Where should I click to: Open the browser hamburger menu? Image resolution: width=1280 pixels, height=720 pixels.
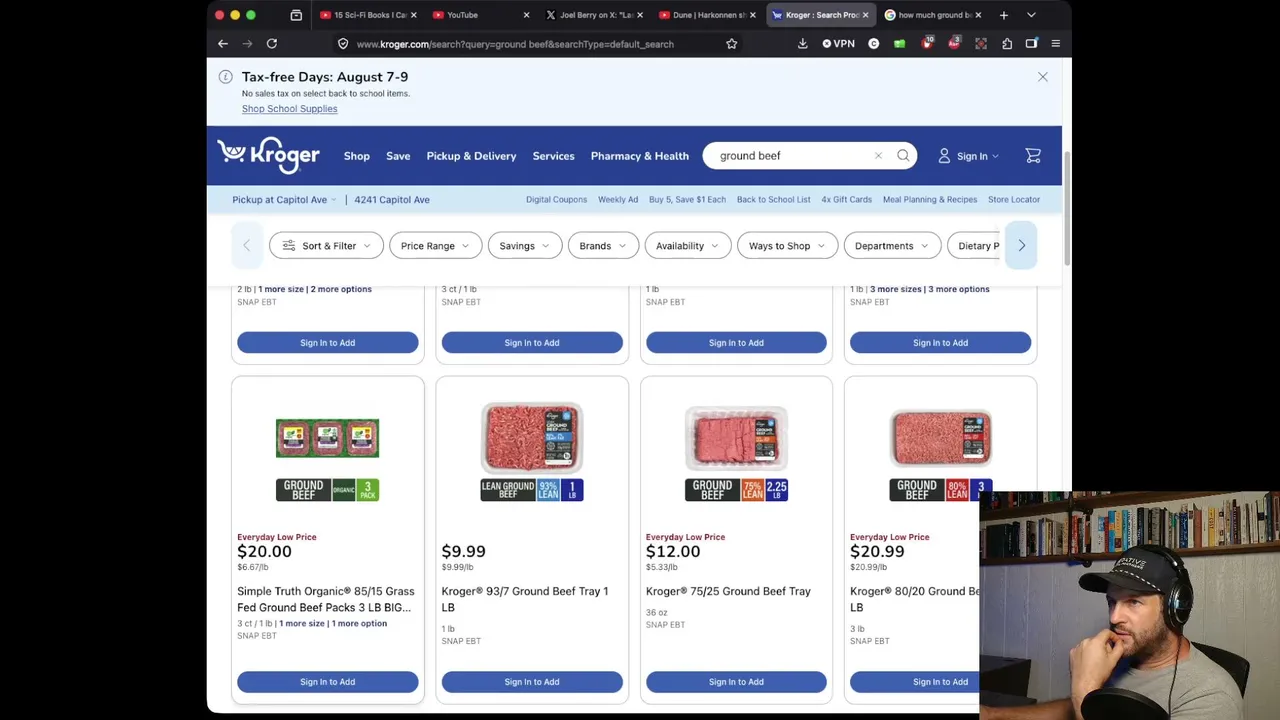(x=1055, y=44)
